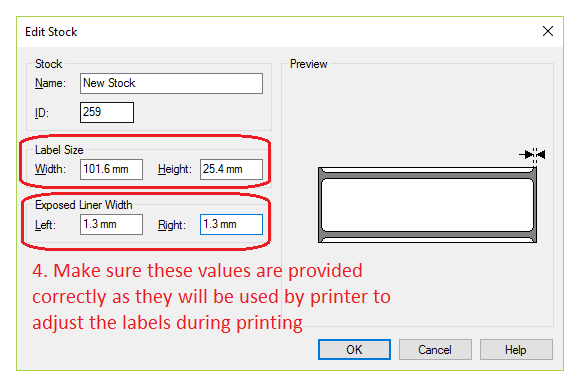Confirm changes with the OK button
This screenshot has height=378, width=579.
click(x=354, y=350)
